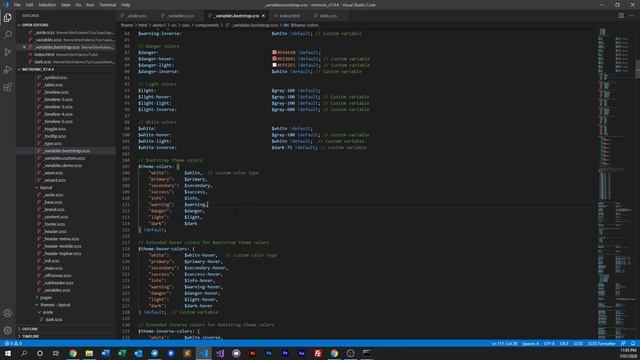Click the feedback icon in status bar
The image size is (640, 360).
(x=623, y=343)
